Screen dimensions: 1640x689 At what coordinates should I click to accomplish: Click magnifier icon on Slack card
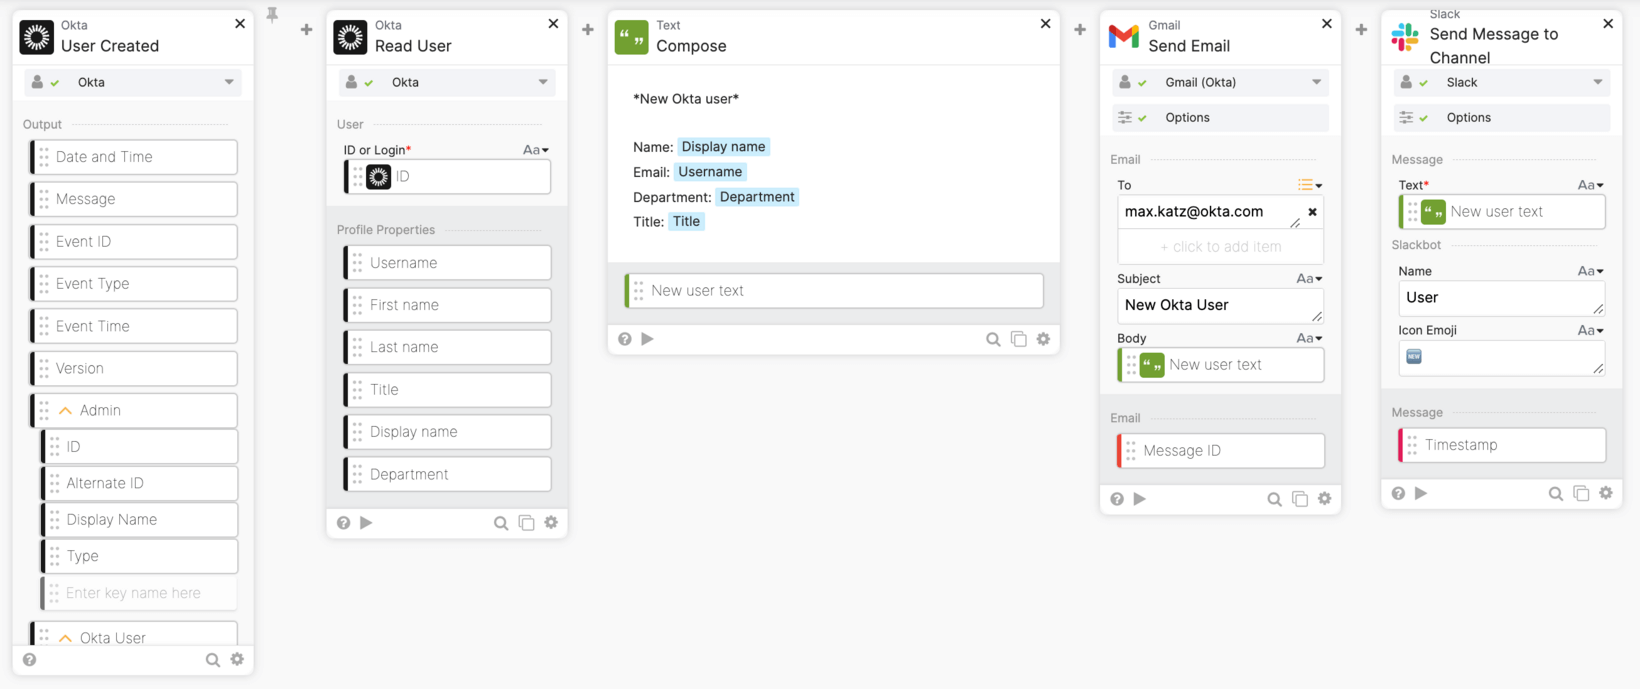[1556, 494]
